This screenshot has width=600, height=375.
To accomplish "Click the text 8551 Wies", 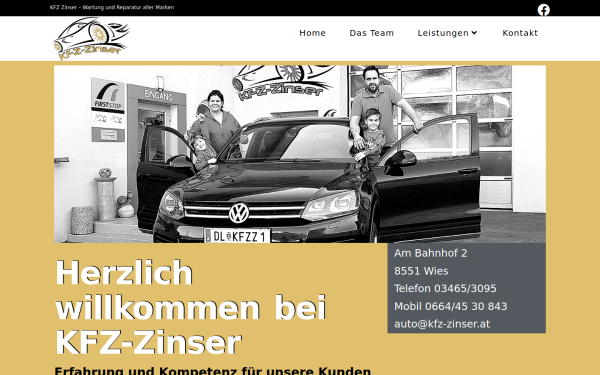I will (421, 271).
